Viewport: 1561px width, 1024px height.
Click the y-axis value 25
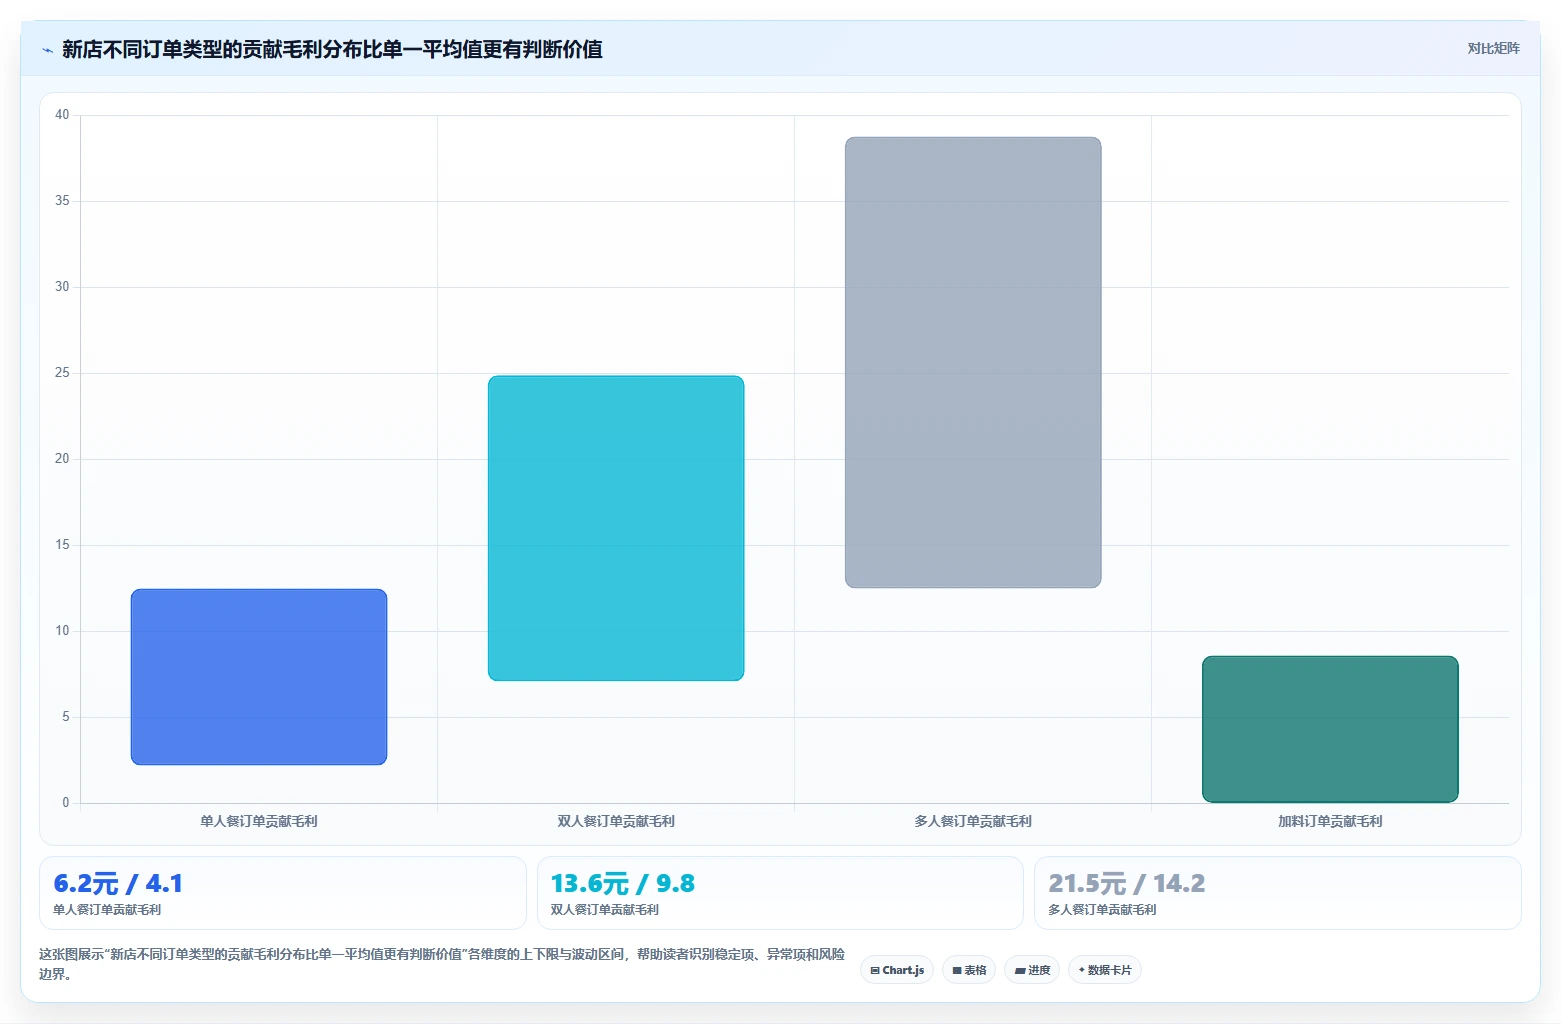(62, 373)
